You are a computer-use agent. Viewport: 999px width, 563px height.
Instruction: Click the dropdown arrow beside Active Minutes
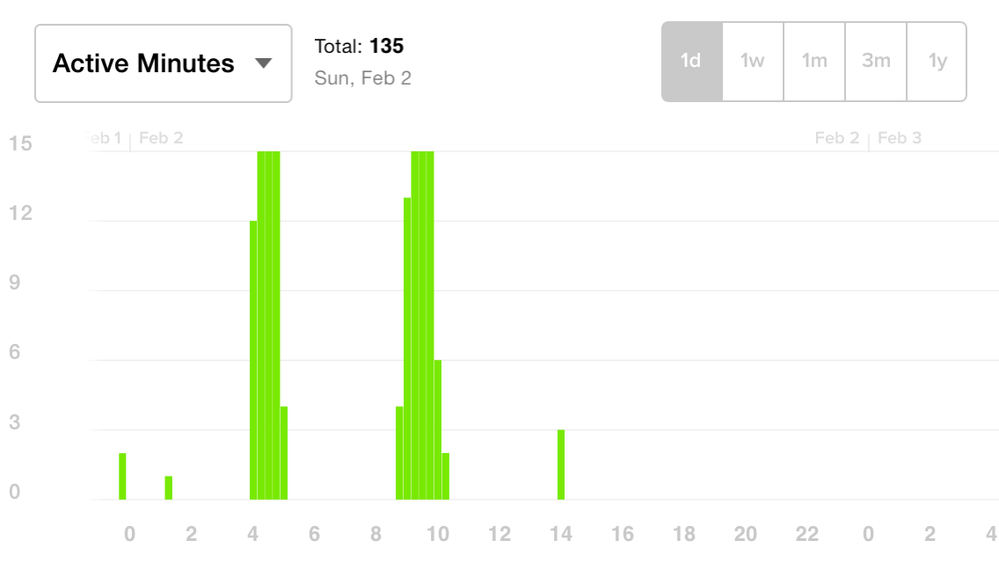coord(263,63)
